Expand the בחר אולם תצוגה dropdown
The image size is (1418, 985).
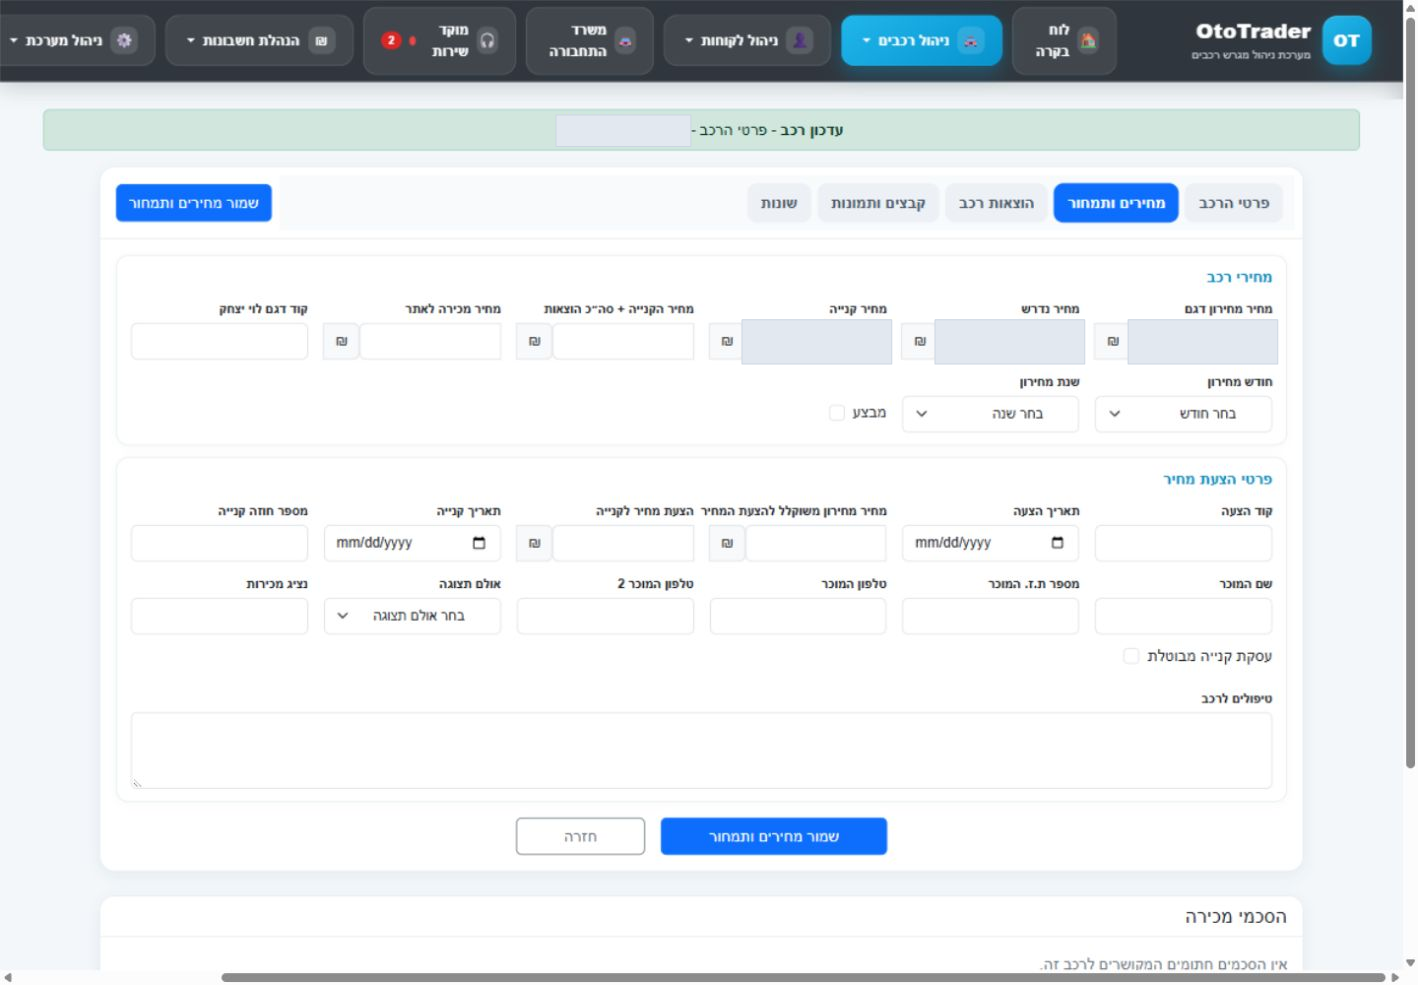tap(412, 616)
